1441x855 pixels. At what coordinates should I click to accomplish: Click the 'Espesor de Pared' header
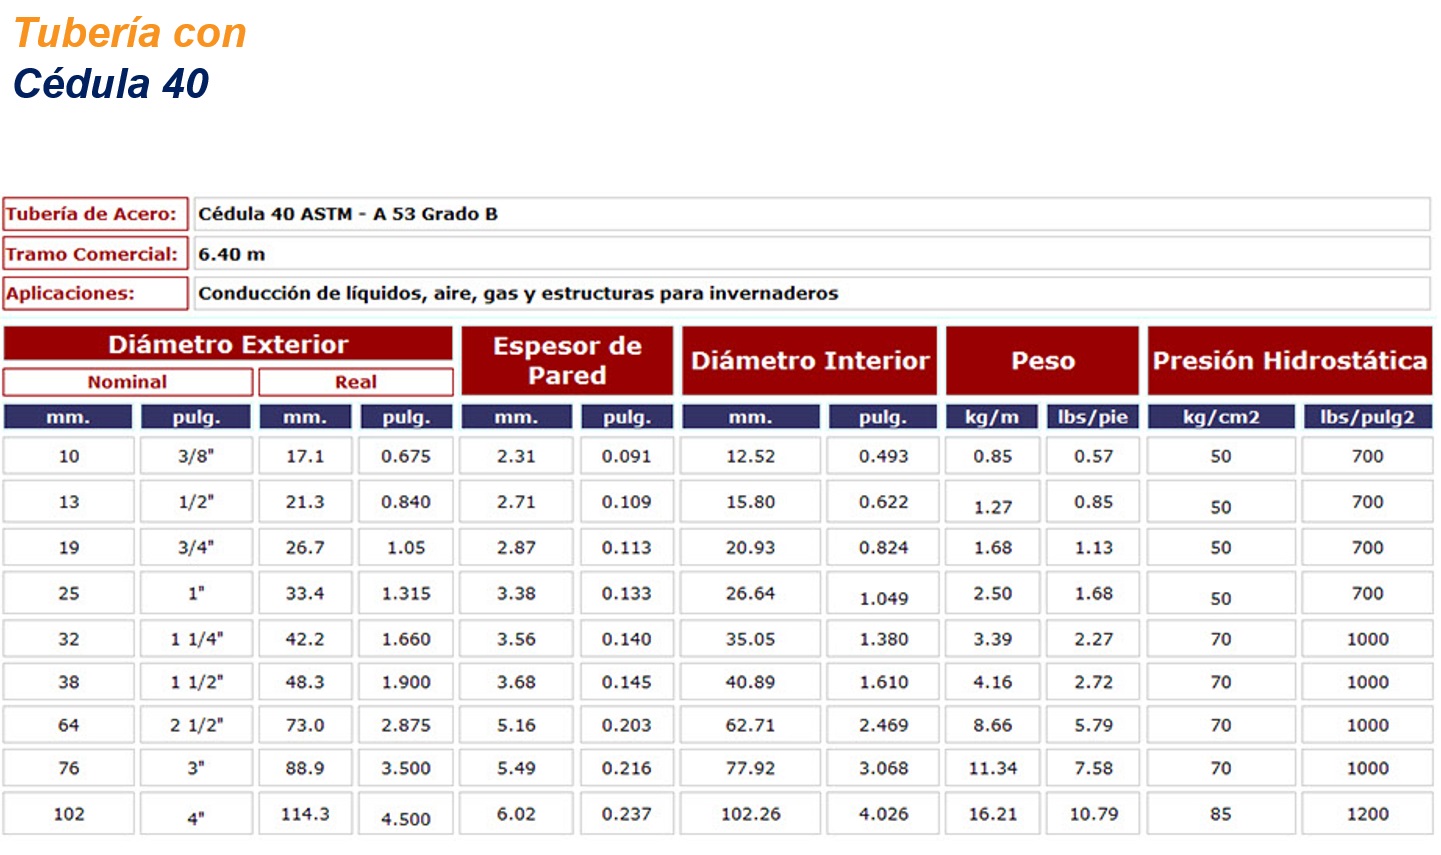click(x=567, y=360)
